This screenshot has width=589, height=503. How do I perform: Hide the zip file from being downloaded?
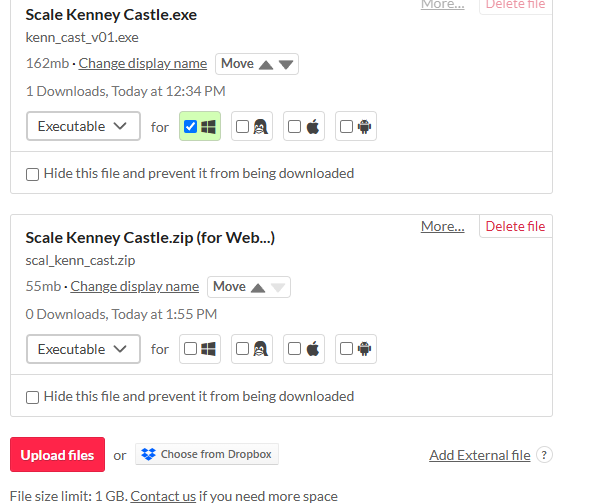(32, 397)
